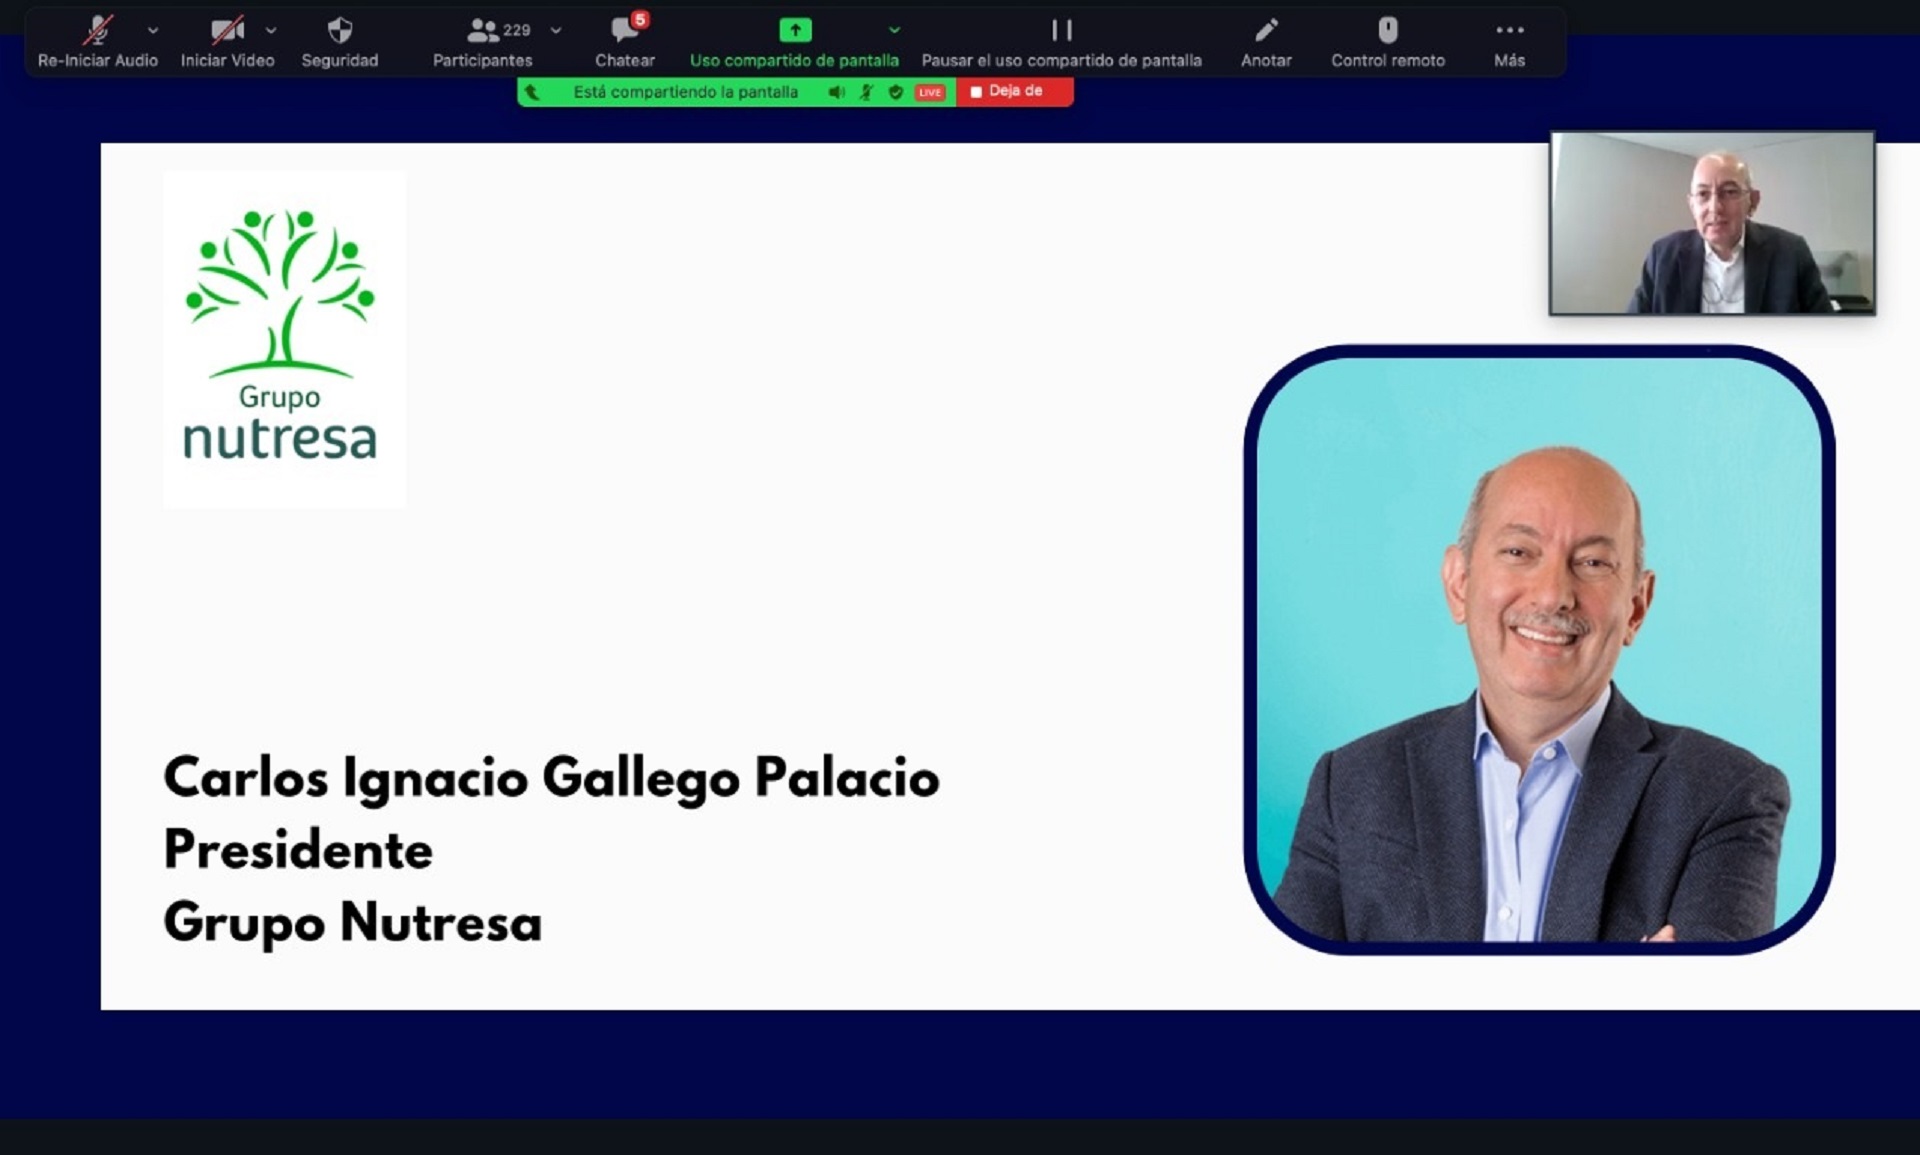This screenshot has height=1155, width=1920.
Task: Stop sharing with red Deja de button
Action: 1014,91
